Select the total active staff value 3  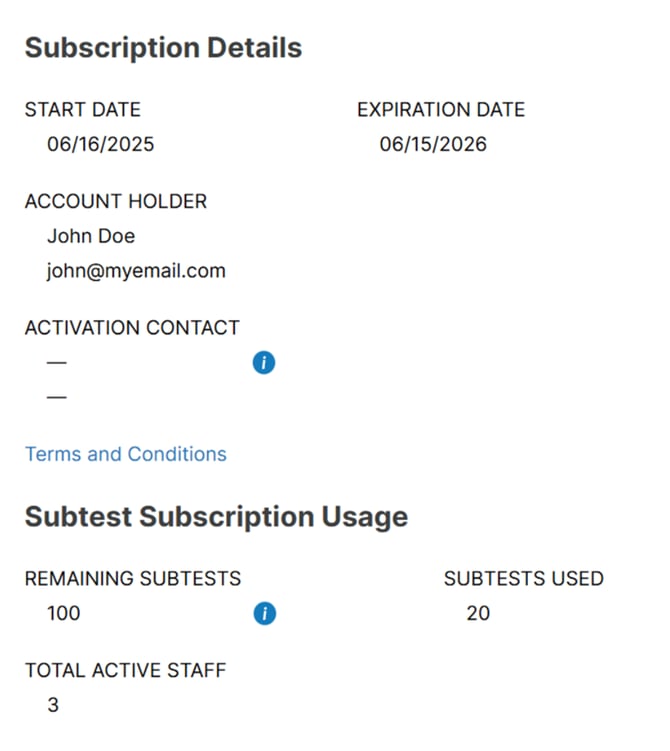[x=53, y=705]
